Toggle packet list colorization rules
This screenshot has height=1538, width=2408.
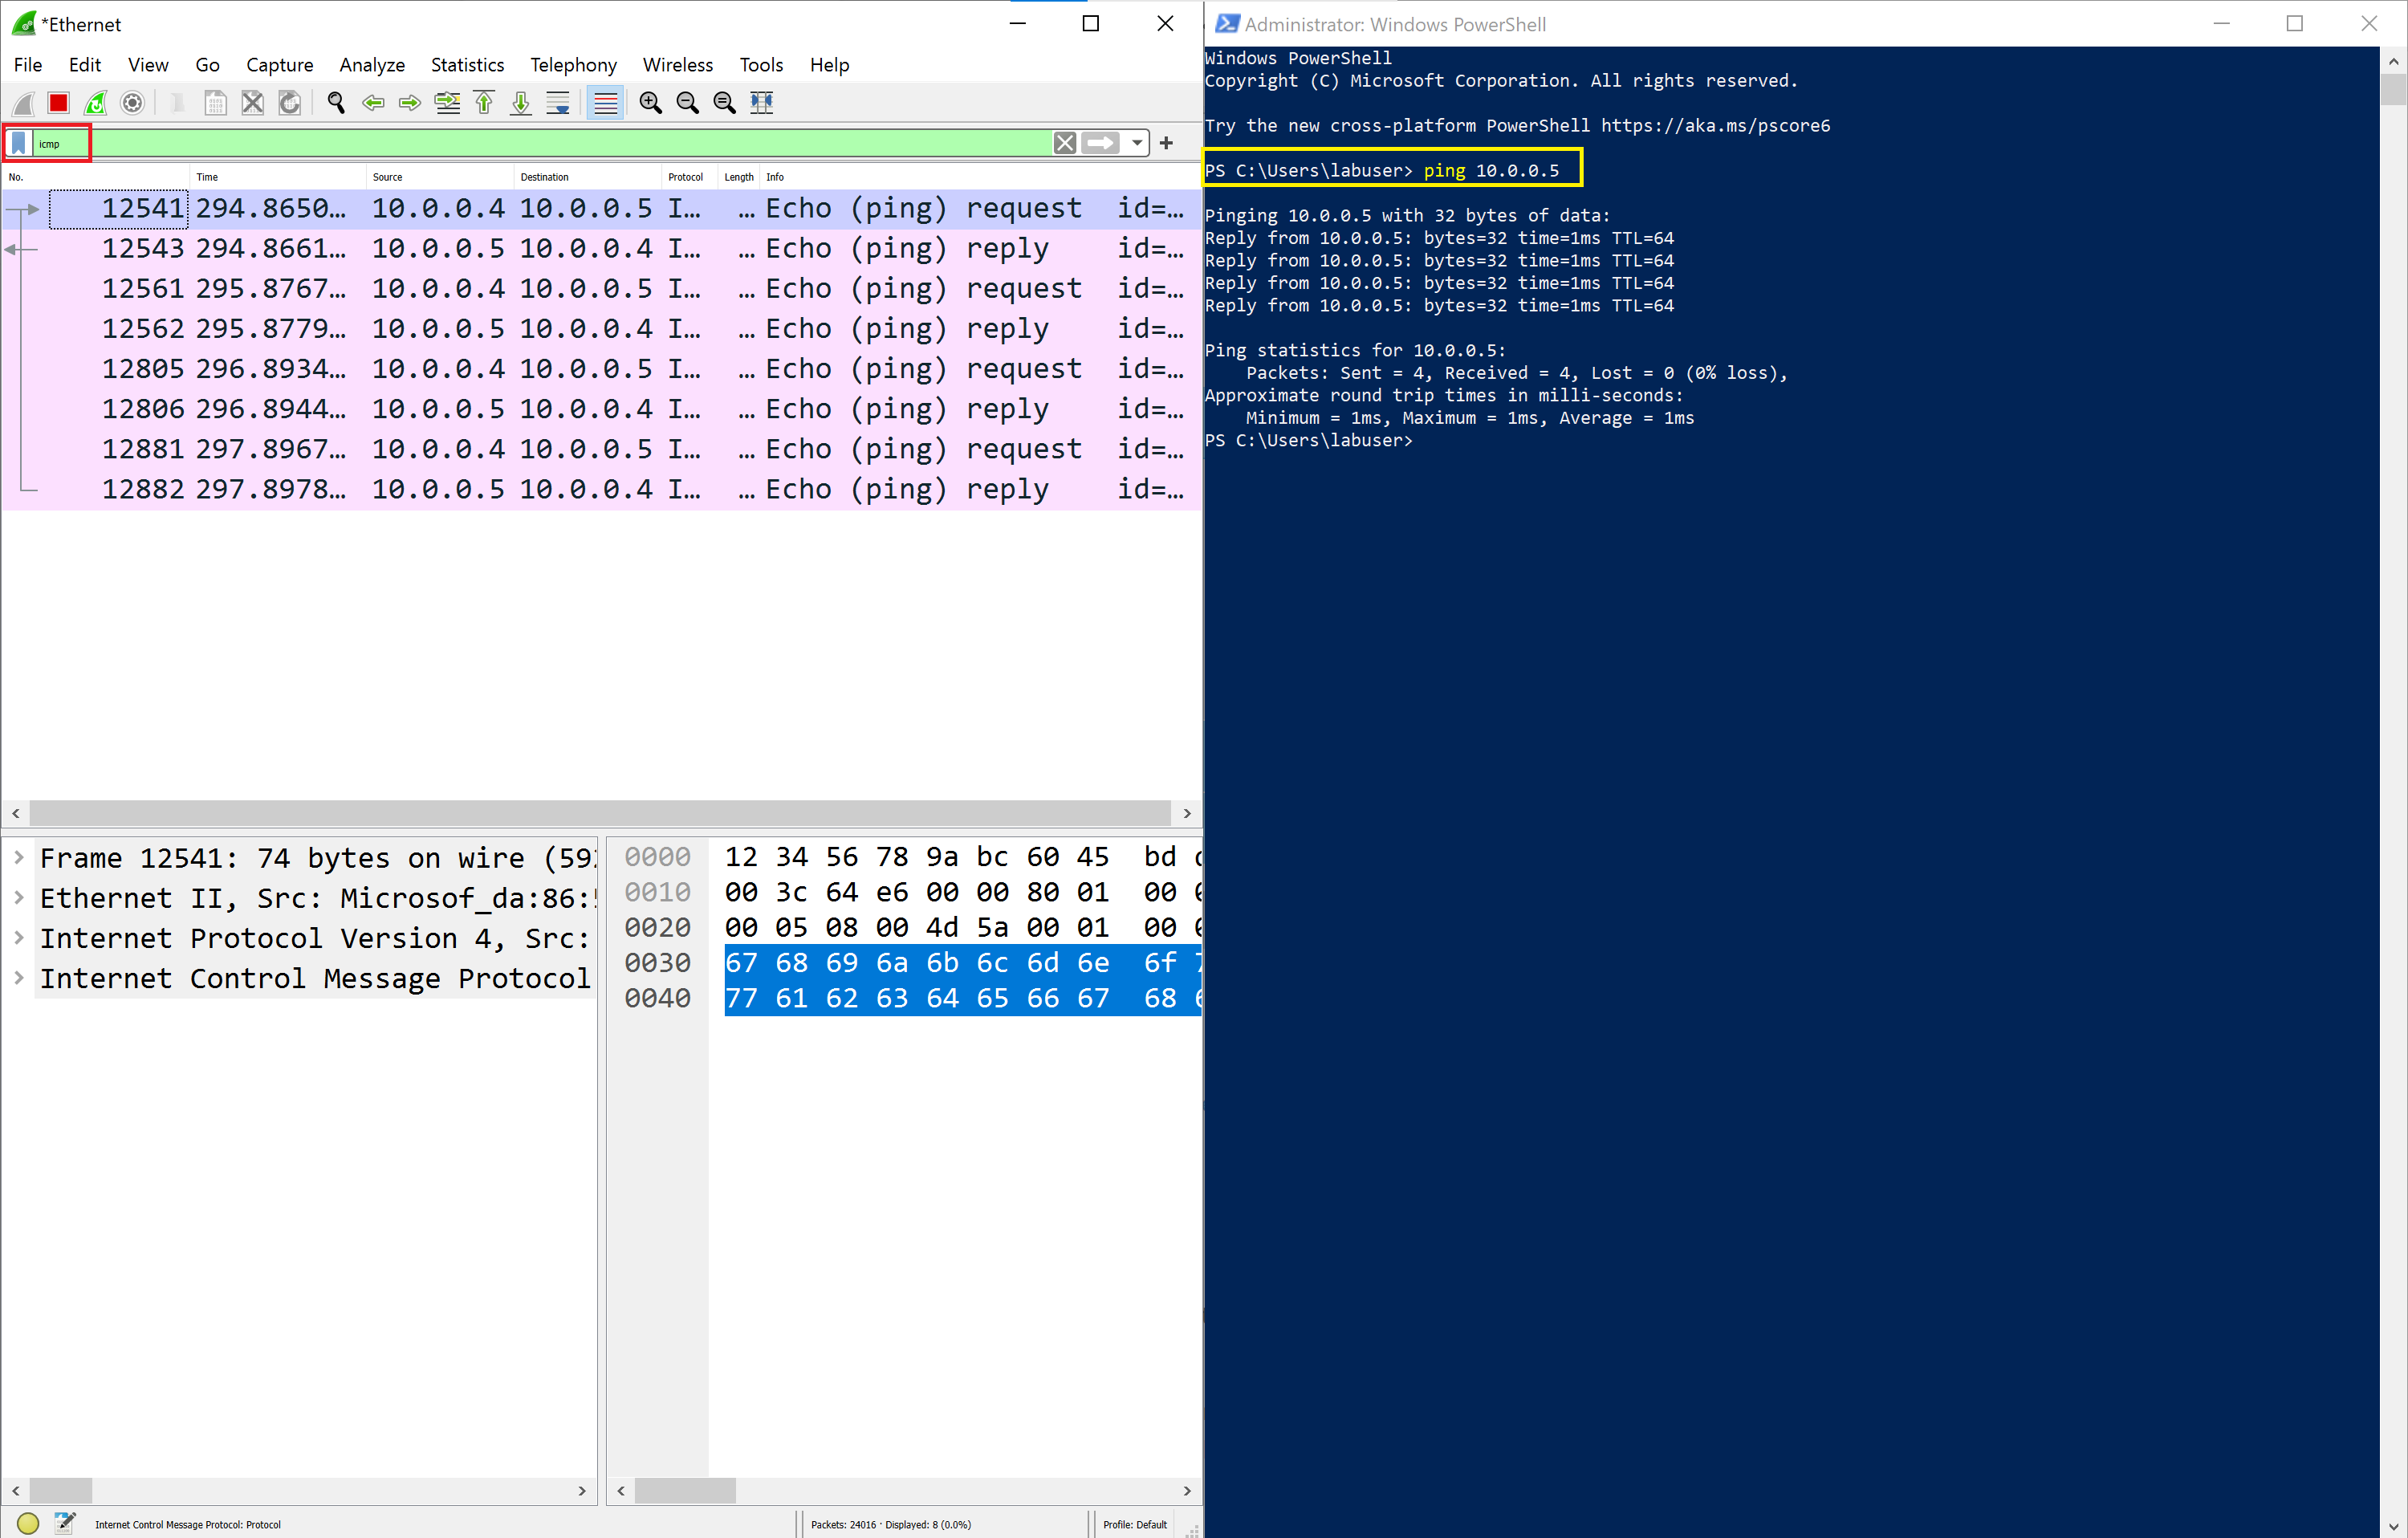pos(605,103)
